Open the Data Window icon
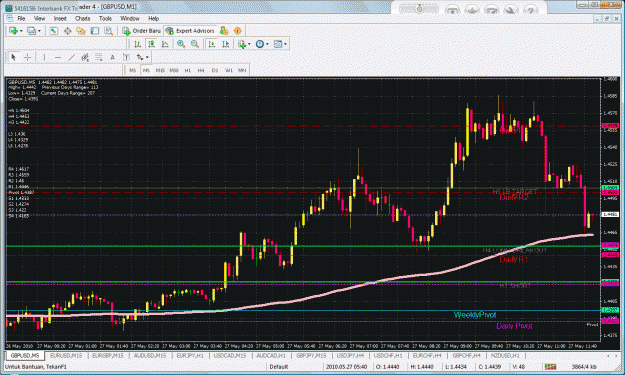 tap(67, 31)
